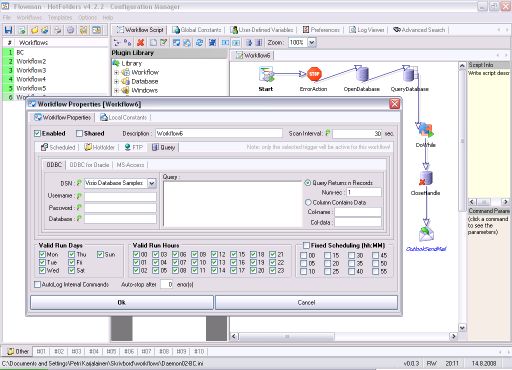Enable the Shared checkbox
512x370 pixels.
79,133
